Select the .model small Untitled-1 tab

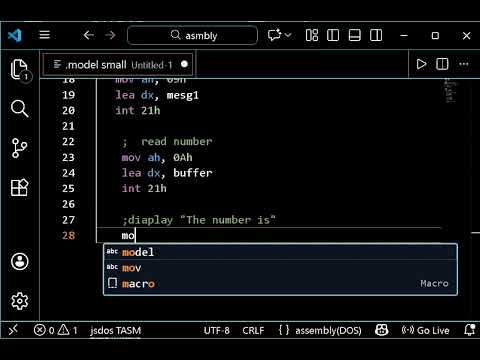tap(118, 64)
